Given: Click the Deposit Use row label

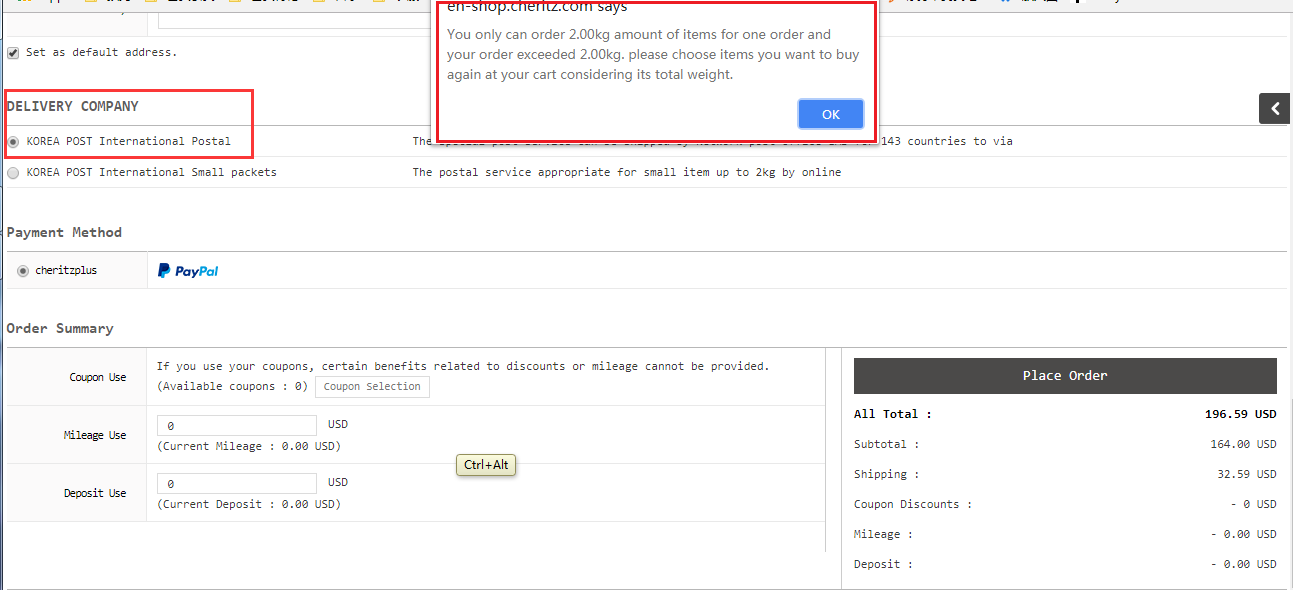Looking at the screenshot, I should [x=95, y=494].
